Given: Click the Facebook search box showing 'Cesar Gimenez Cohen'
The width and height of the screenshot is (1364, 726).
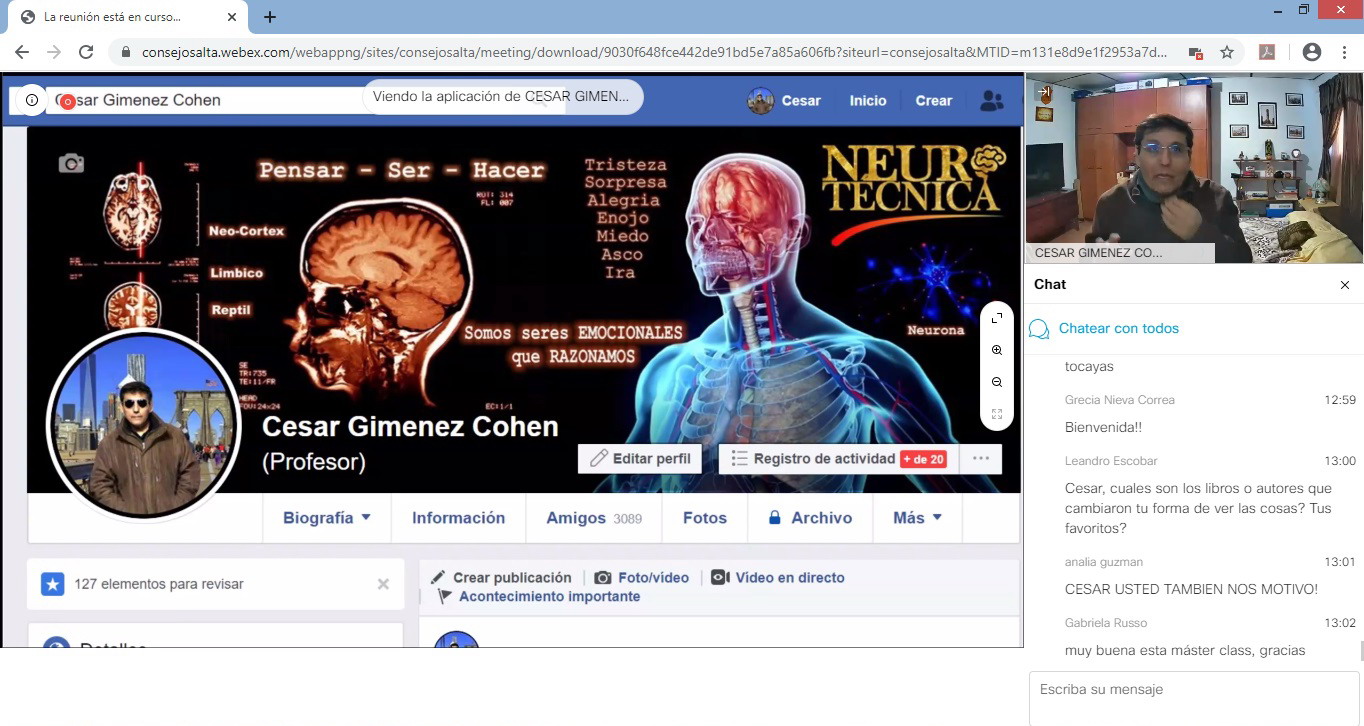Looking at the screenshot, I should (305, 100).
